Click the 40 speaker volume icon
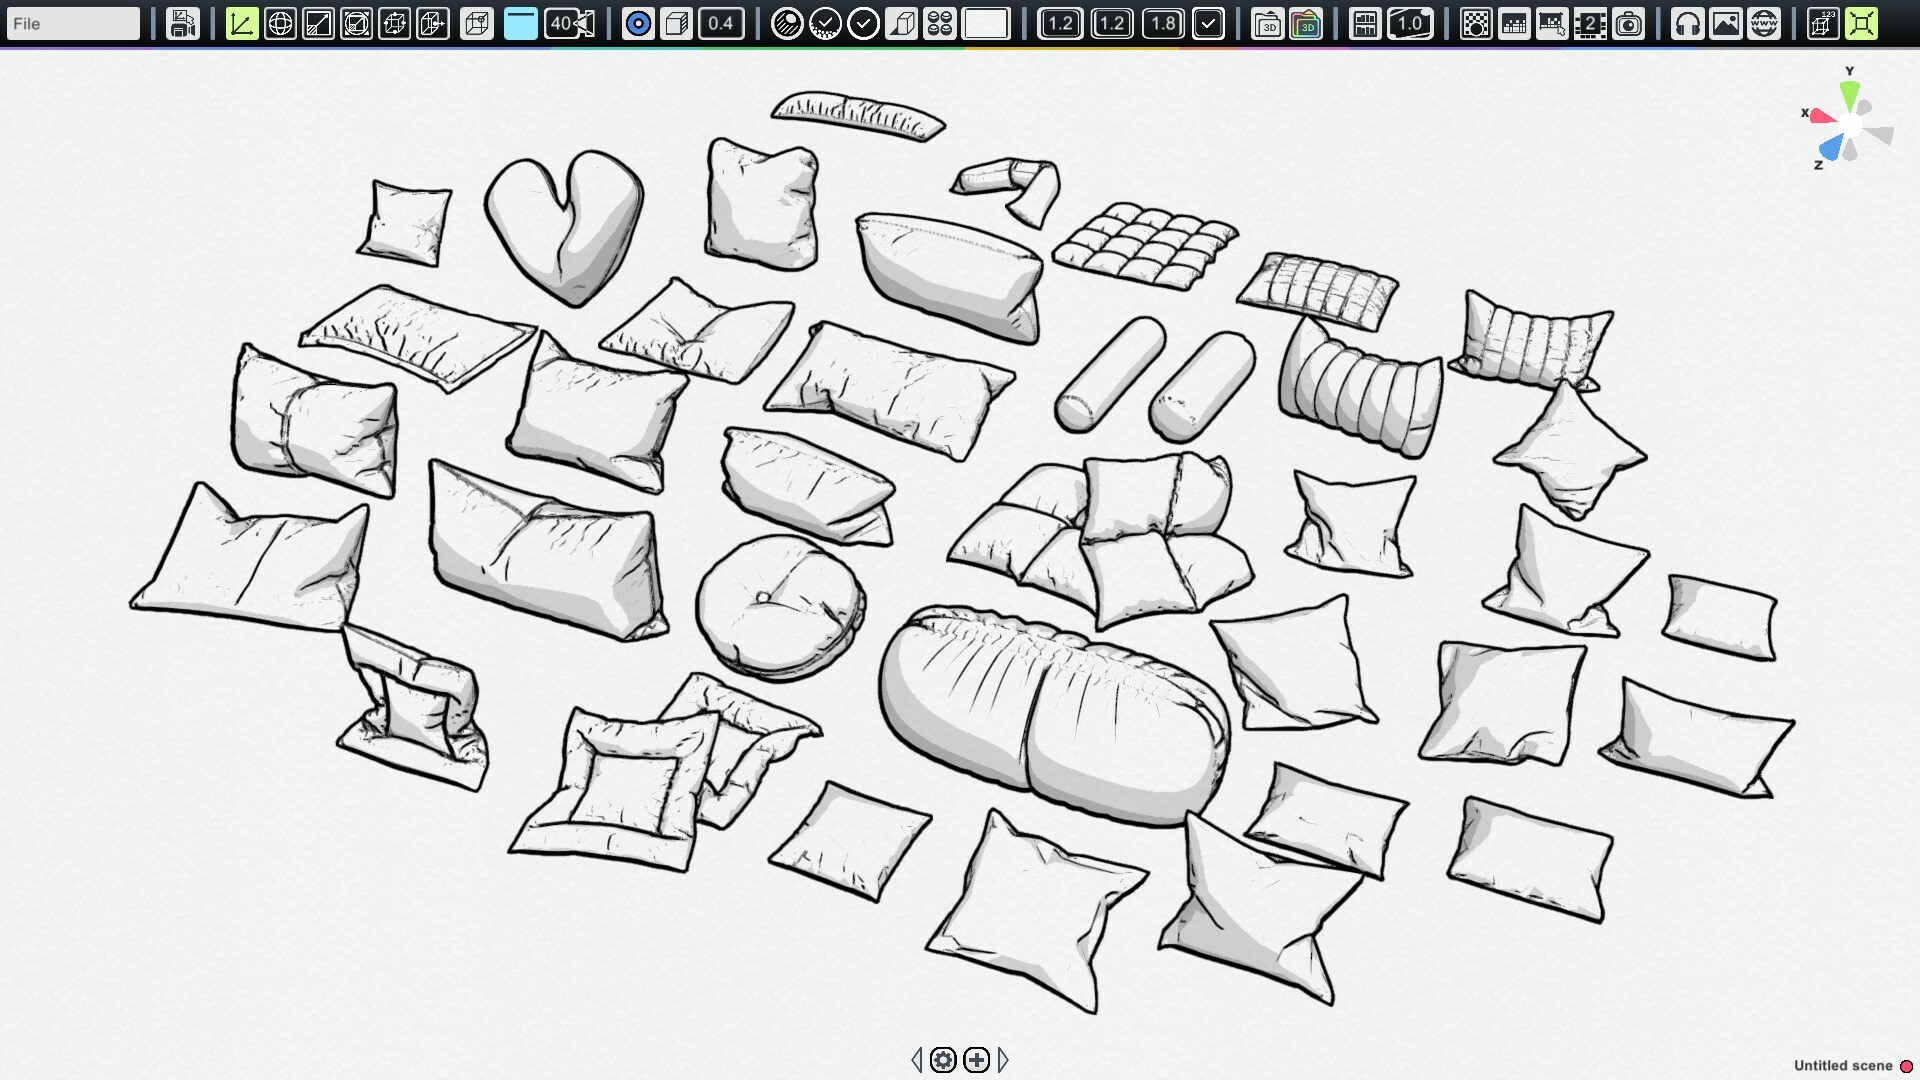Image resolution: width=1920 pixels, height=1080 pixels. [x=566, y=23]
